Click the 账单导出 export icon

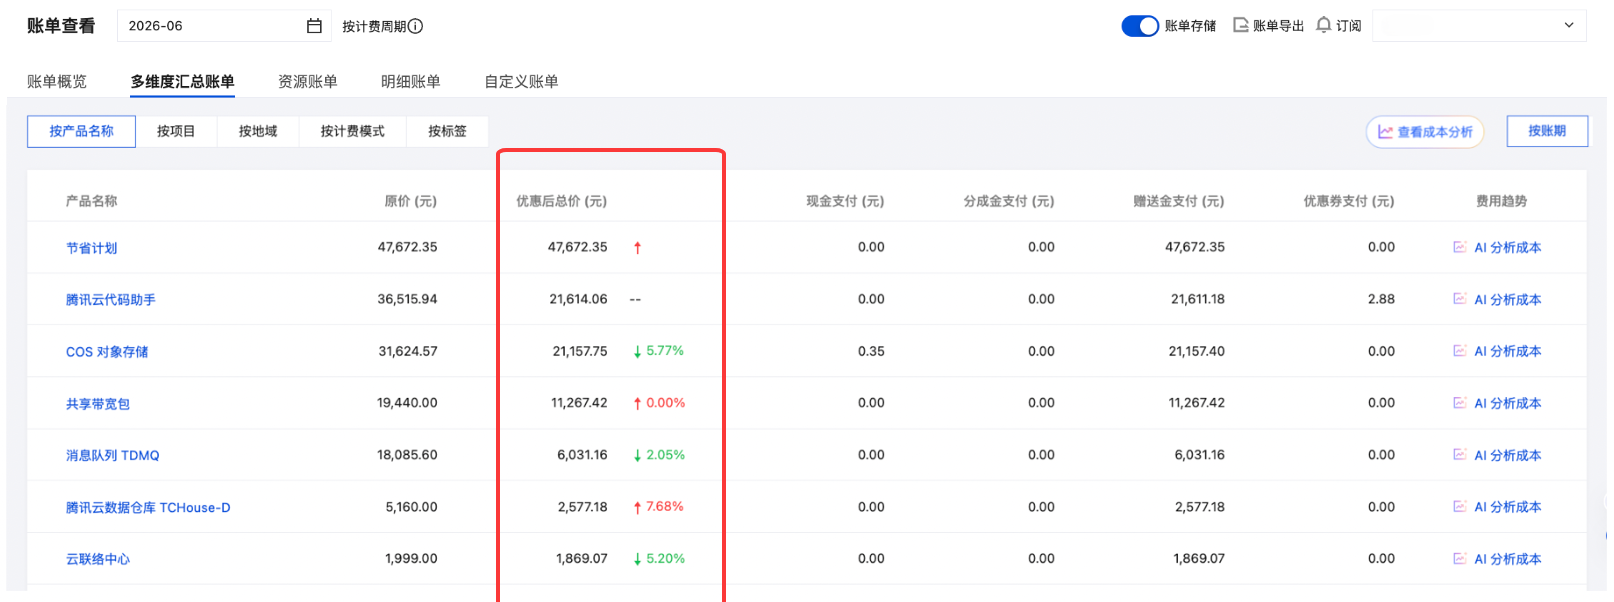click(x=1241, y=25)
